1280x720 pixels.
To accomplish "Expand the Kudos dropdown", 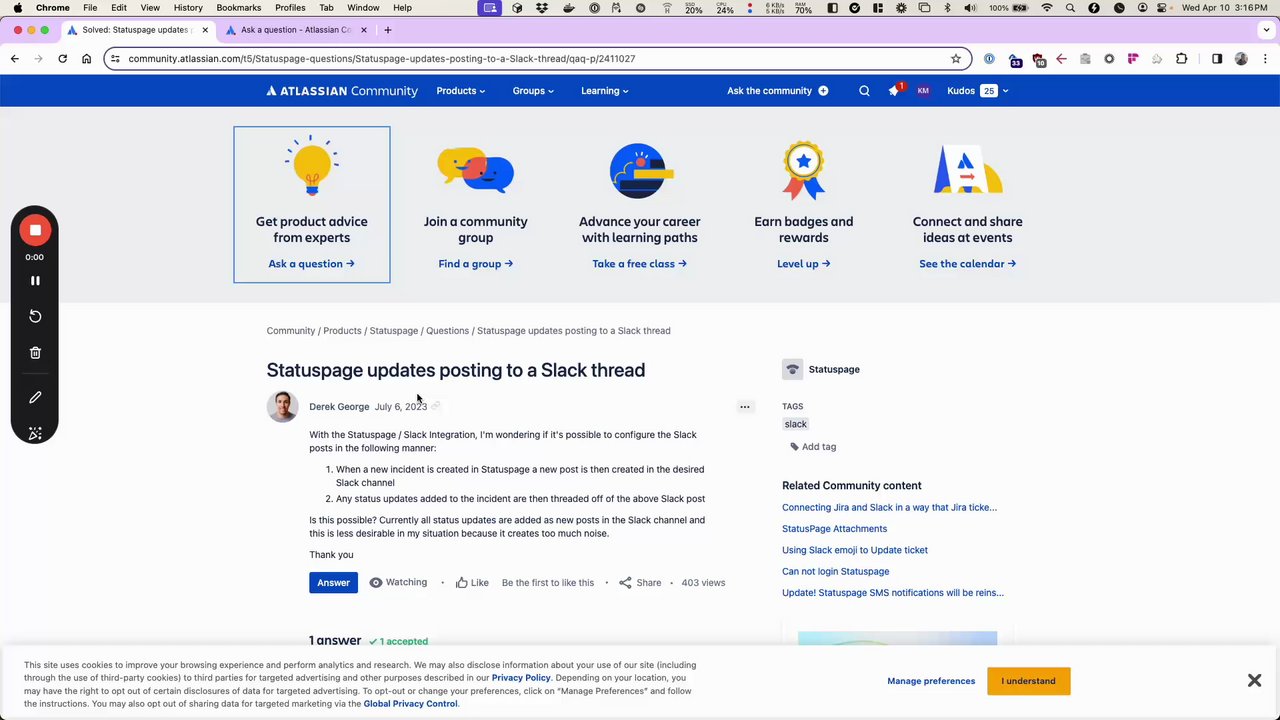I will (x=978, y=91).
